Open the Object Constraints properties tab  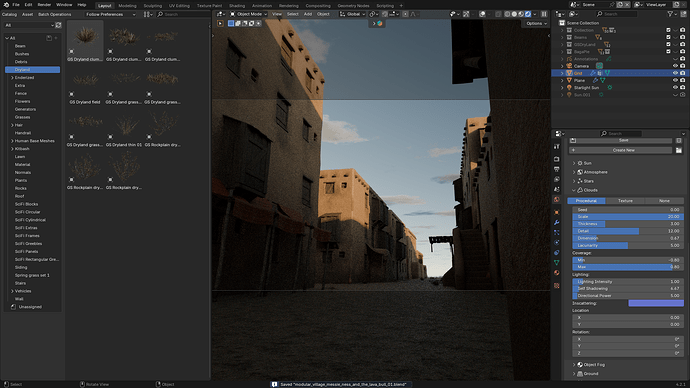pyautogui.click(x=557, y=253)
